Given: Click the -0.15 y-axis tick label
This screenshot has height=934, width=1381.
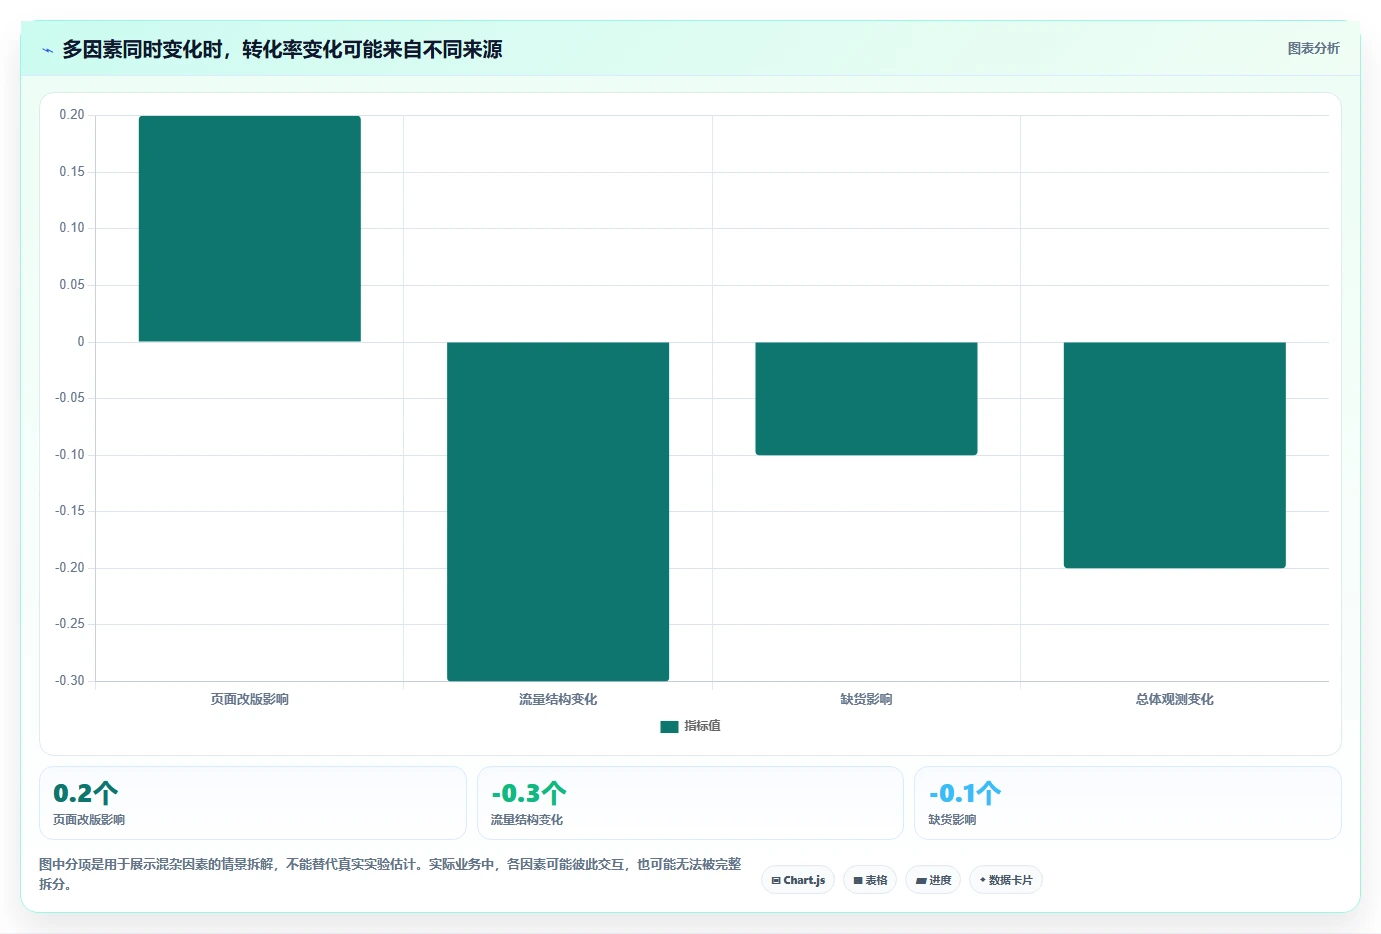Looking at the screenshot, I should [x=70, y=511].
